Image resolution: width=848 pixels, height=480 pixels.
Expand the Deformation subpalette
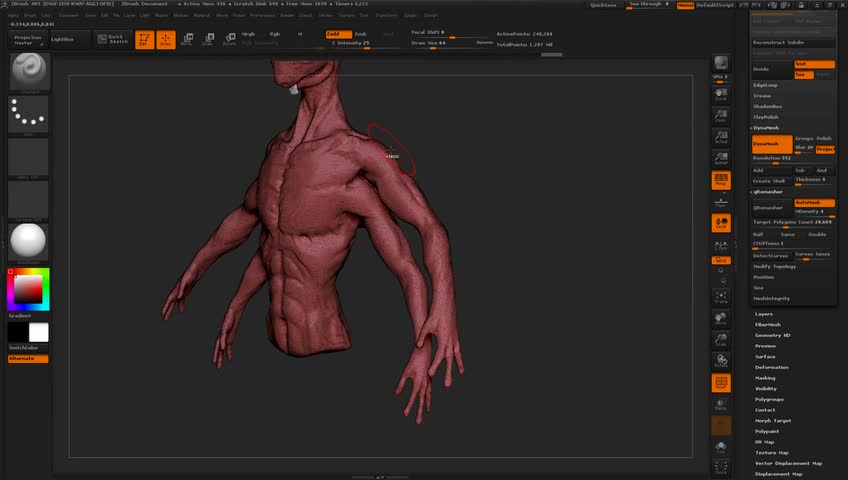point(772,368)
